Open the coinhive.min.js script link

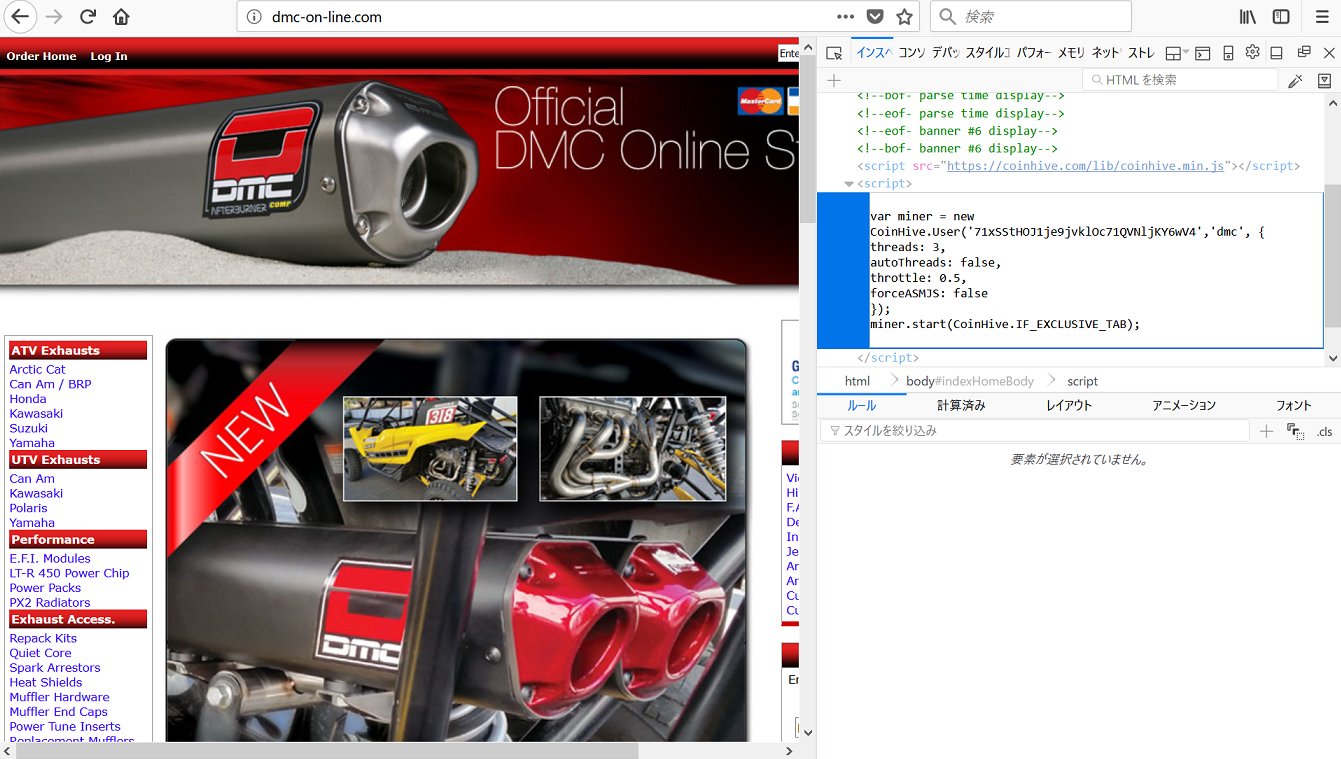point(1086,166)
